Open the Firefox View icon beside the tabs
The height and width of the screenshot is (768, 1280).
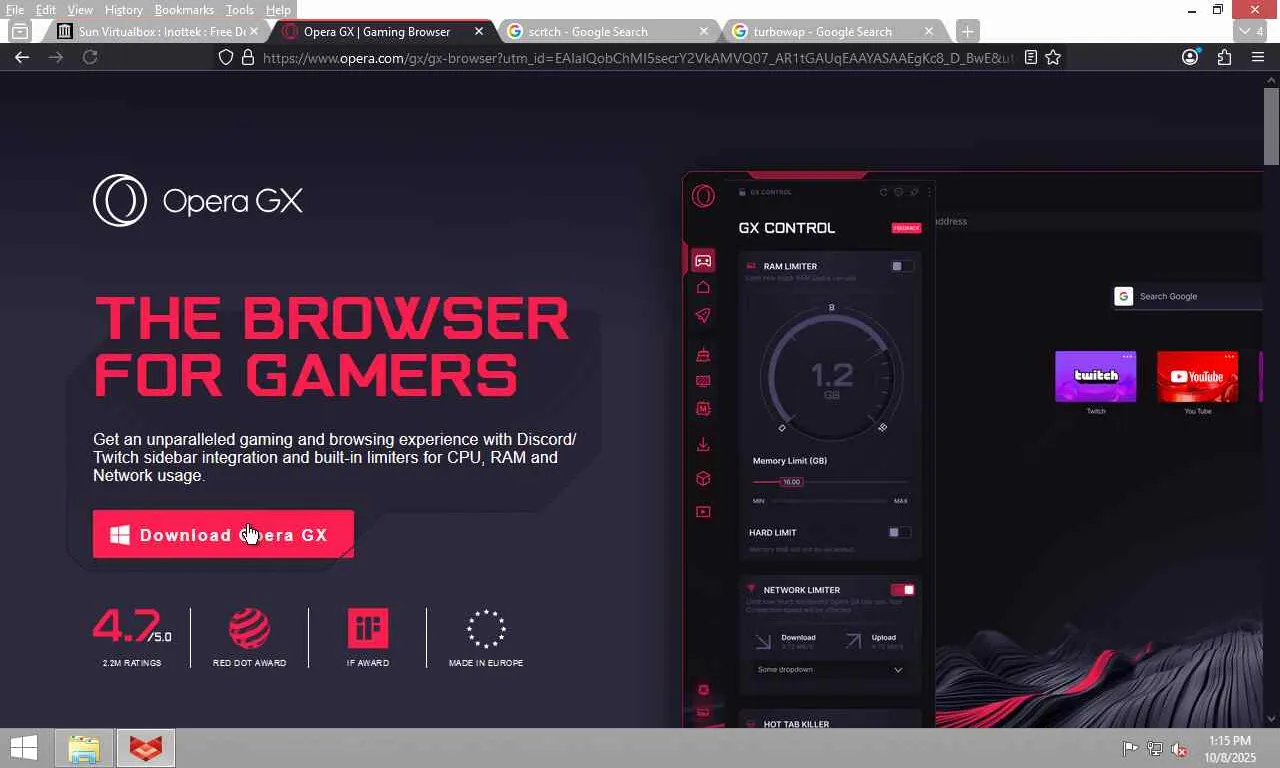pos(20,31)
